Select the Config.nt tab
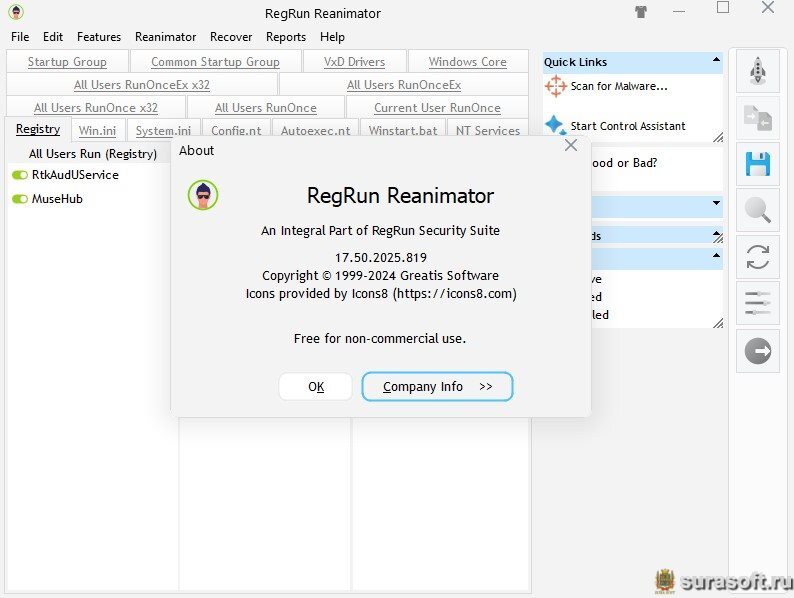 coord(236,130)
